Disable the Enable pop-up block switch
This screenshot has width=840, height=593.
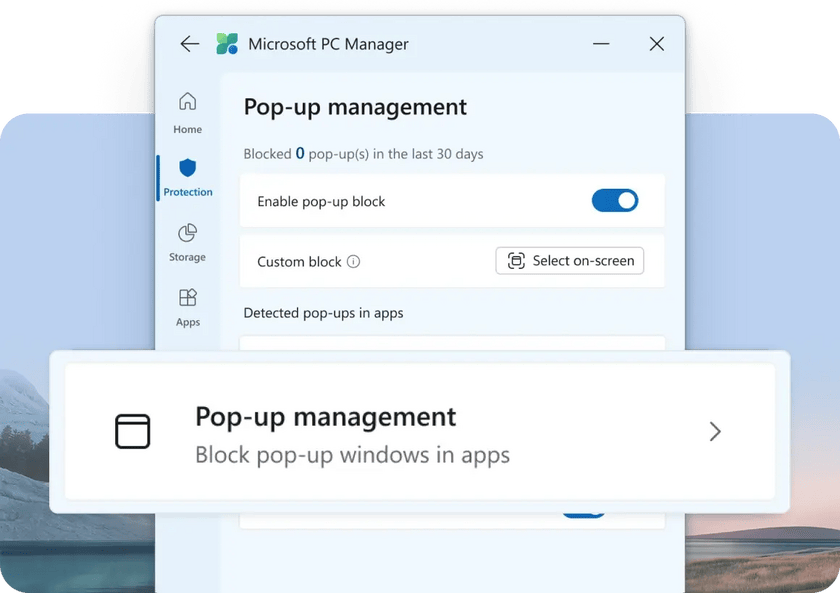click(x=614, y=200)
